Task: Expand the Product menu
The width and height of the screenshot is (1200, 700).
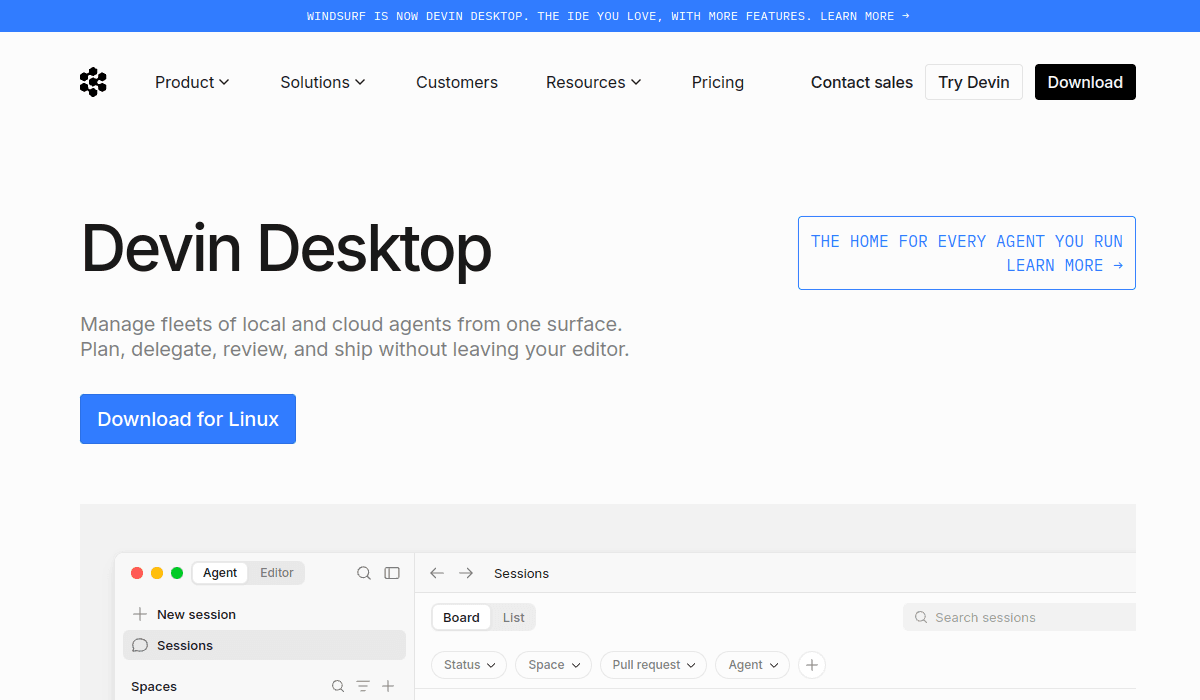Action: click(x=192, y=82)
